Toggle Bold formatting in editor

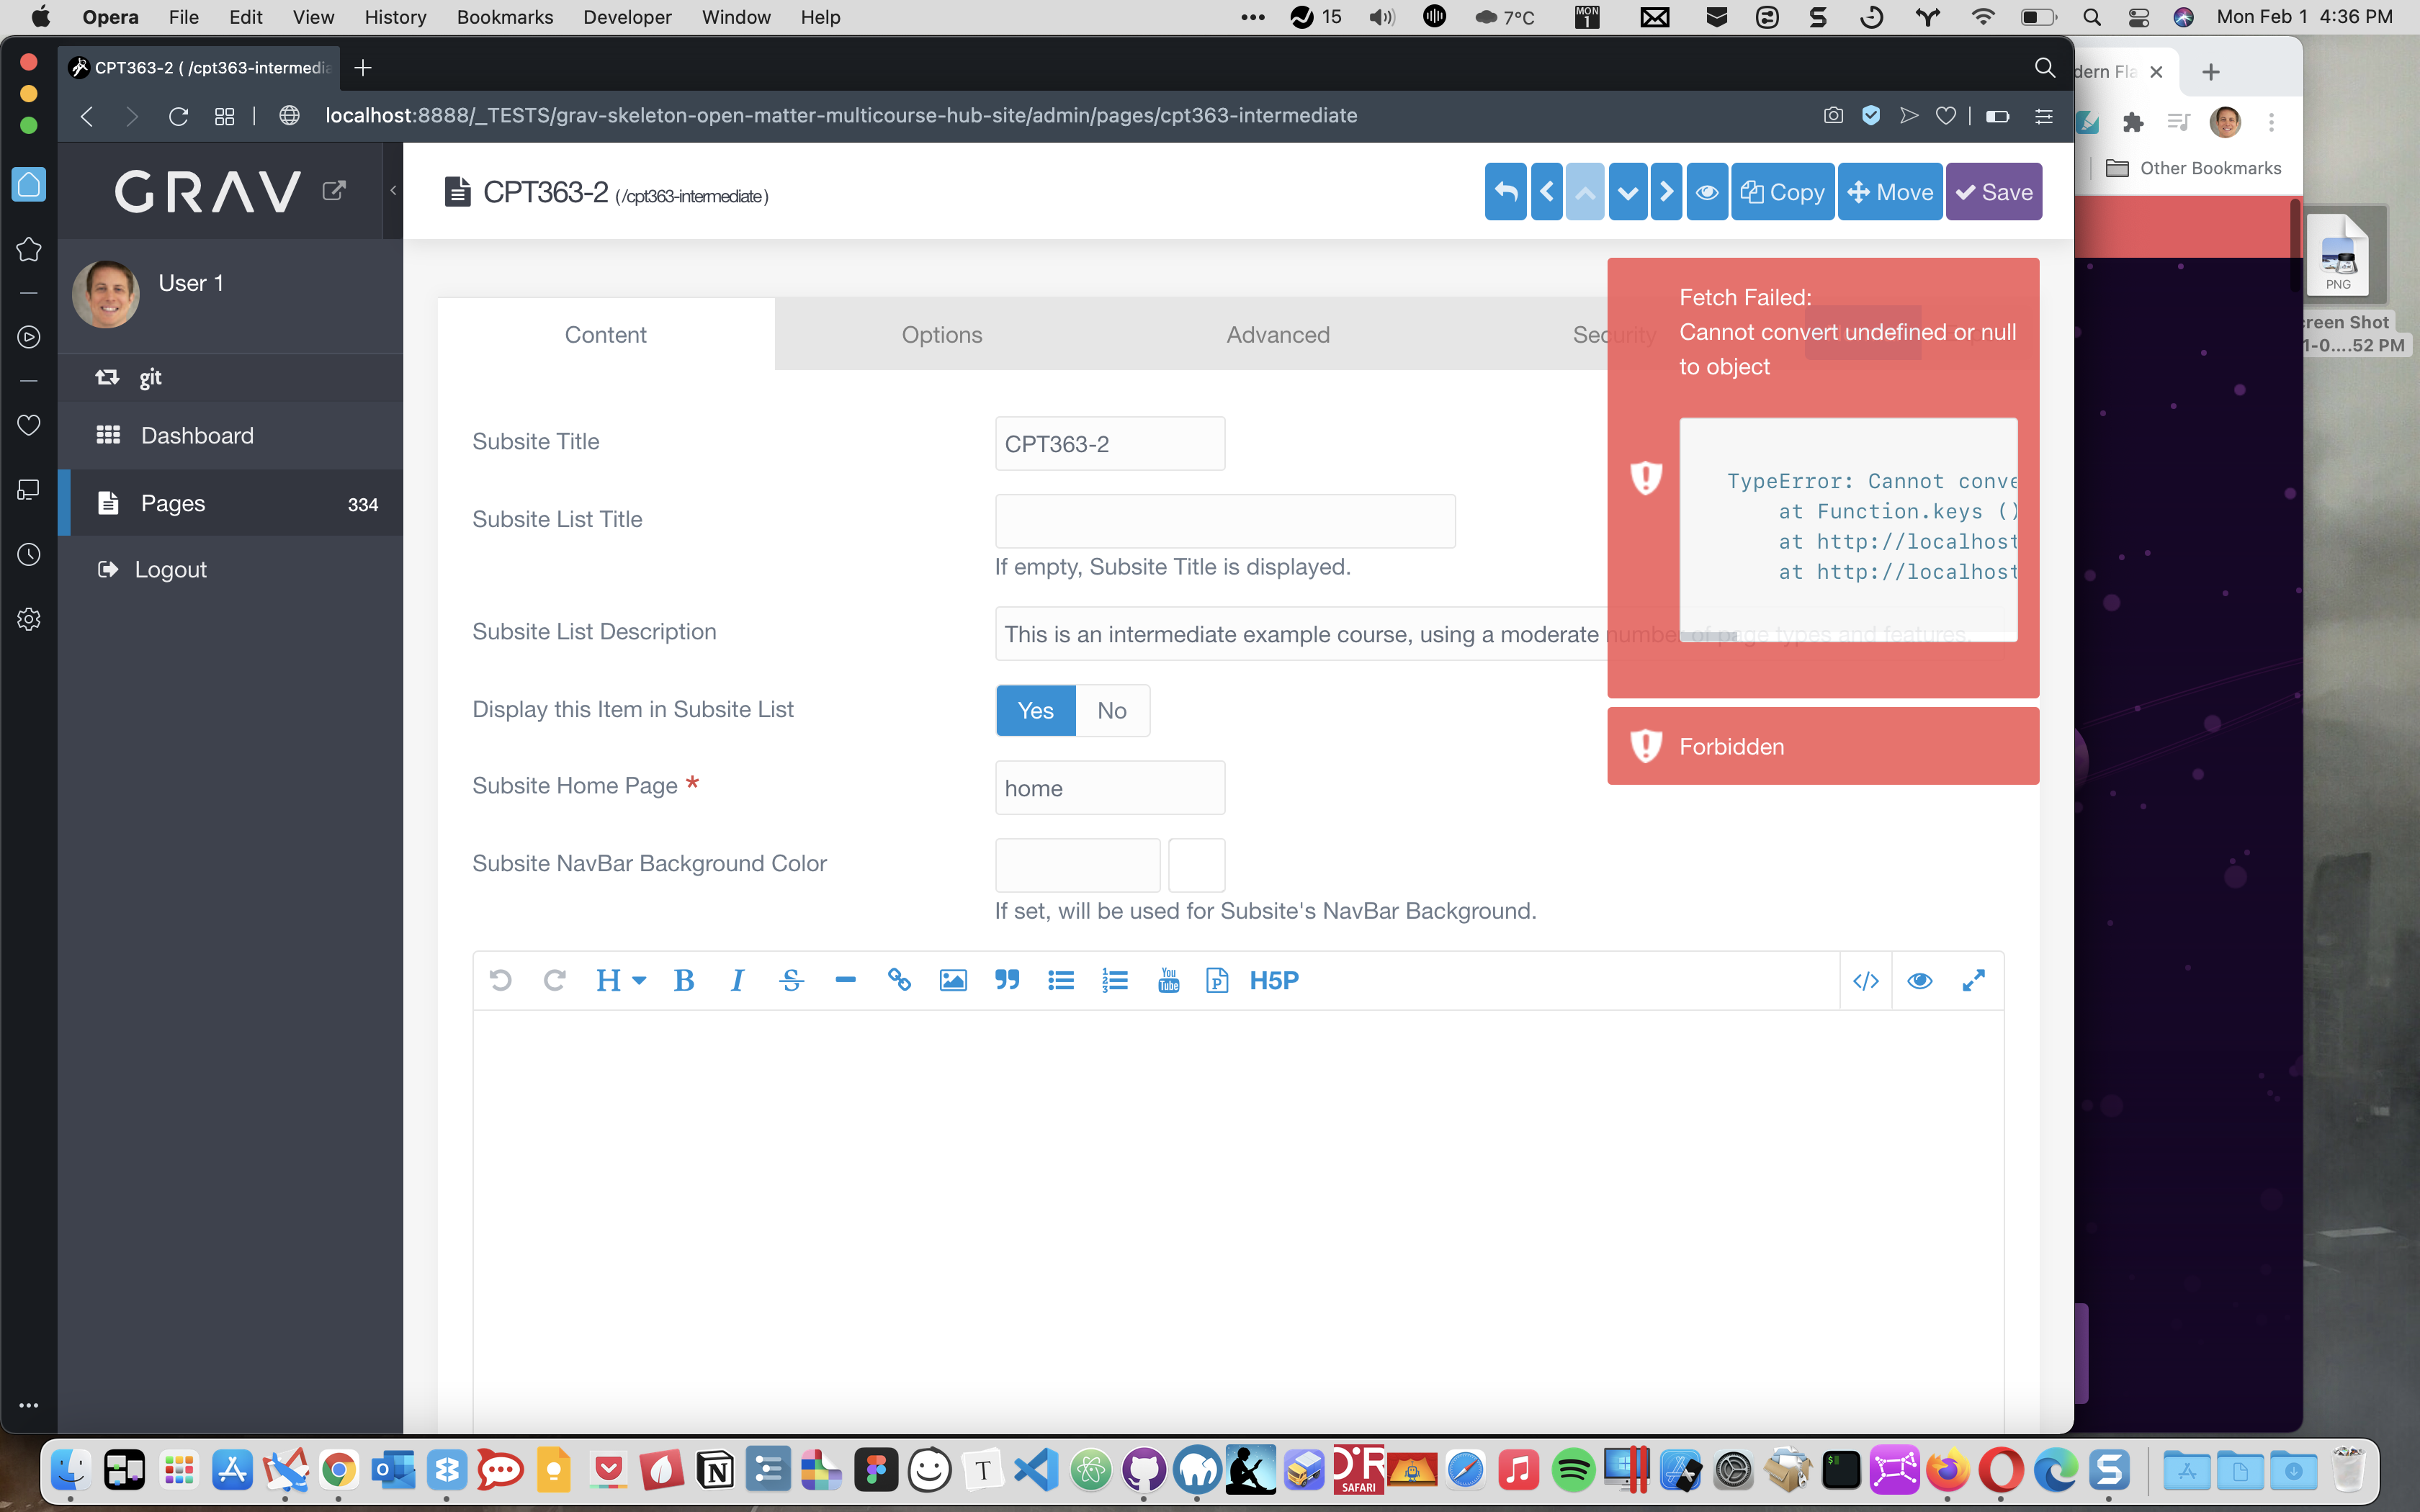click(x=684, y=980)
